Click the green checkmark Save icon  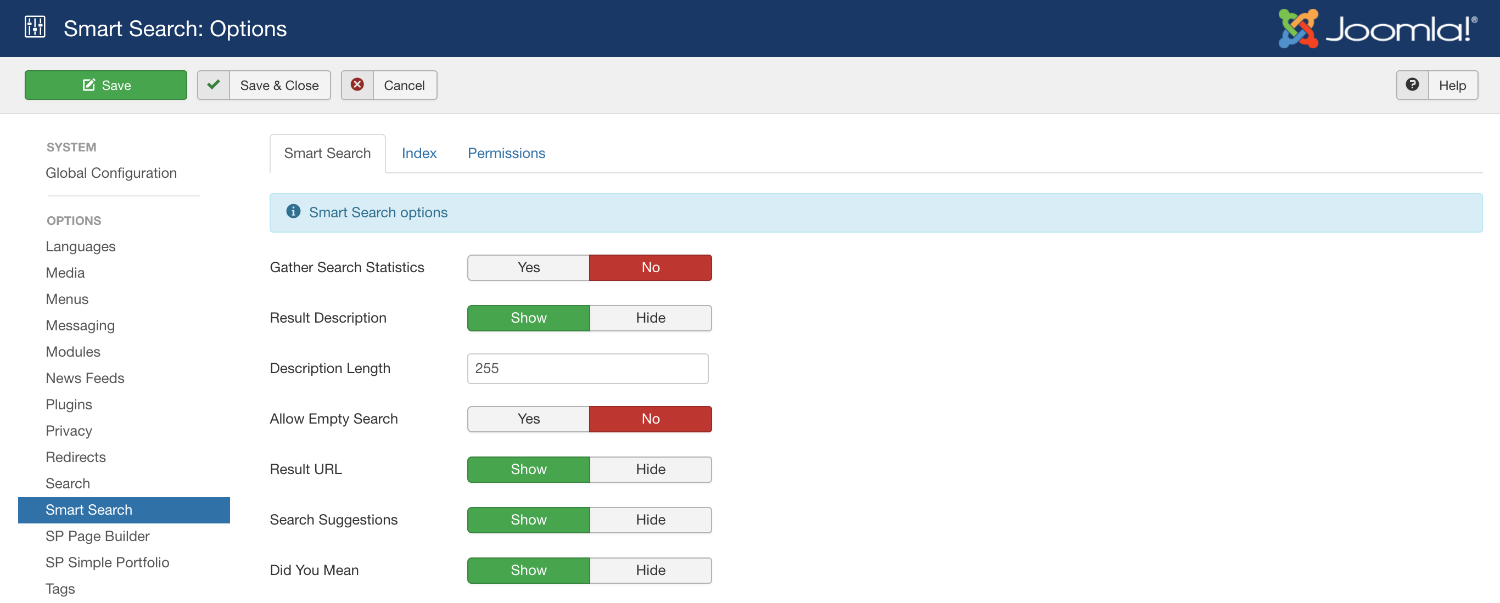(88, 85)
